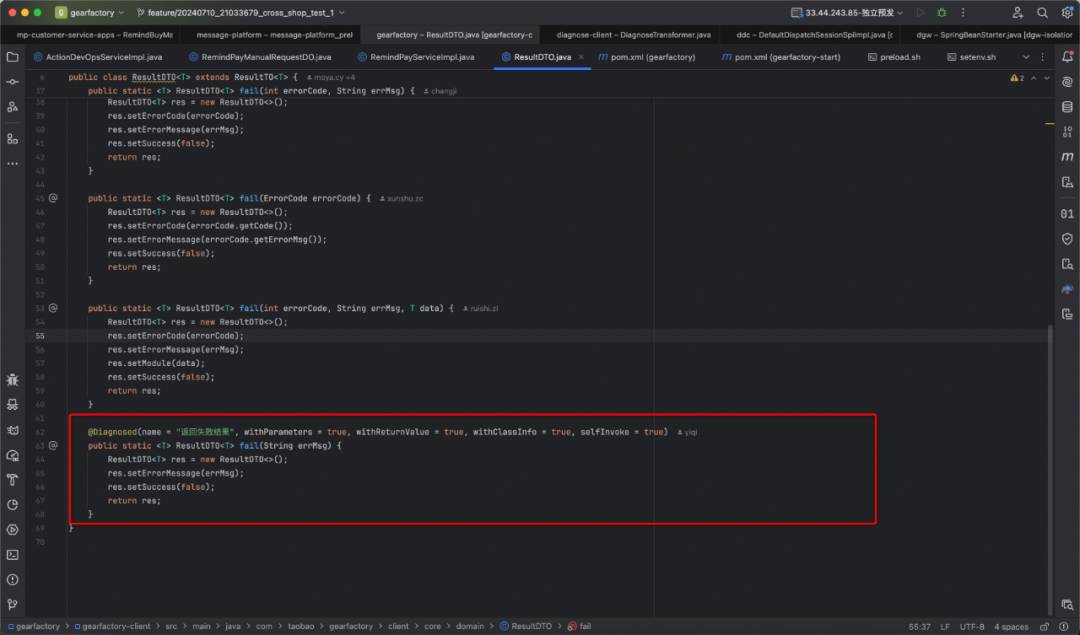Switch to preload.sh tab
The height and width of the screenshot is (635, 1080).
[x=894, y=57]
